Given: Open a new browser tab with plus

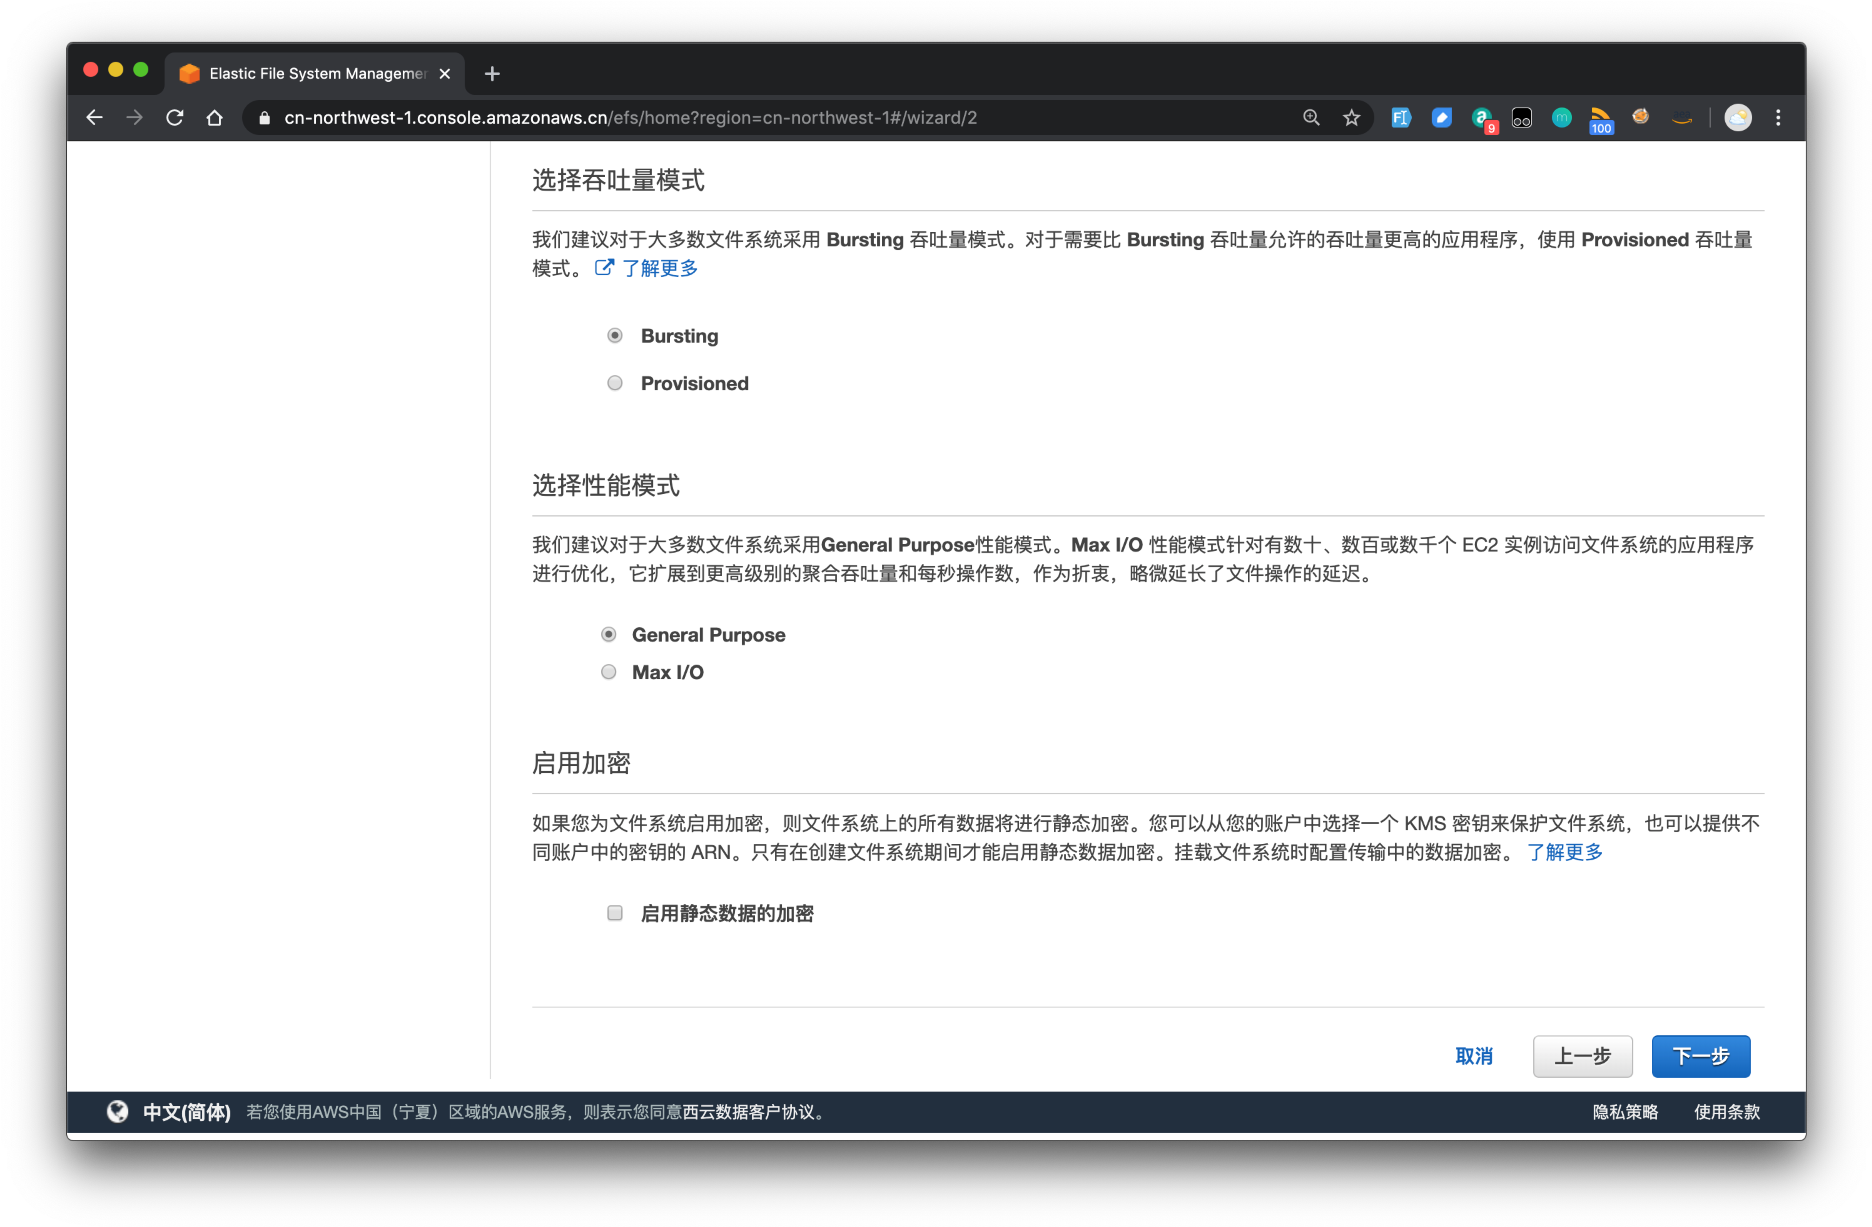Looking at the screenshot, I should tap(491, 74).
